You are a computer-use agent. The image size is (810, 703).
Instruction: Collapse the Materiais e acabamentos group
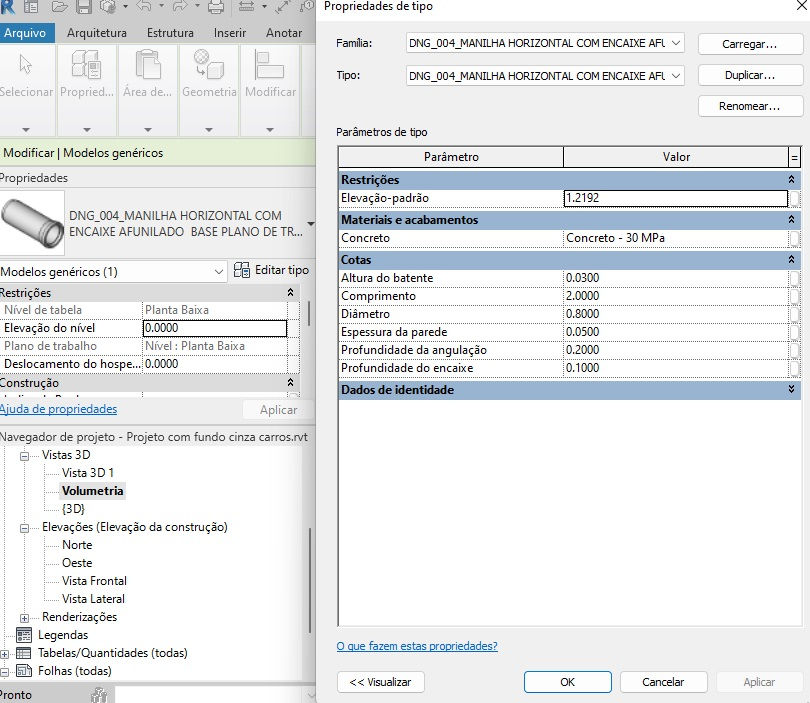point(791,220)
